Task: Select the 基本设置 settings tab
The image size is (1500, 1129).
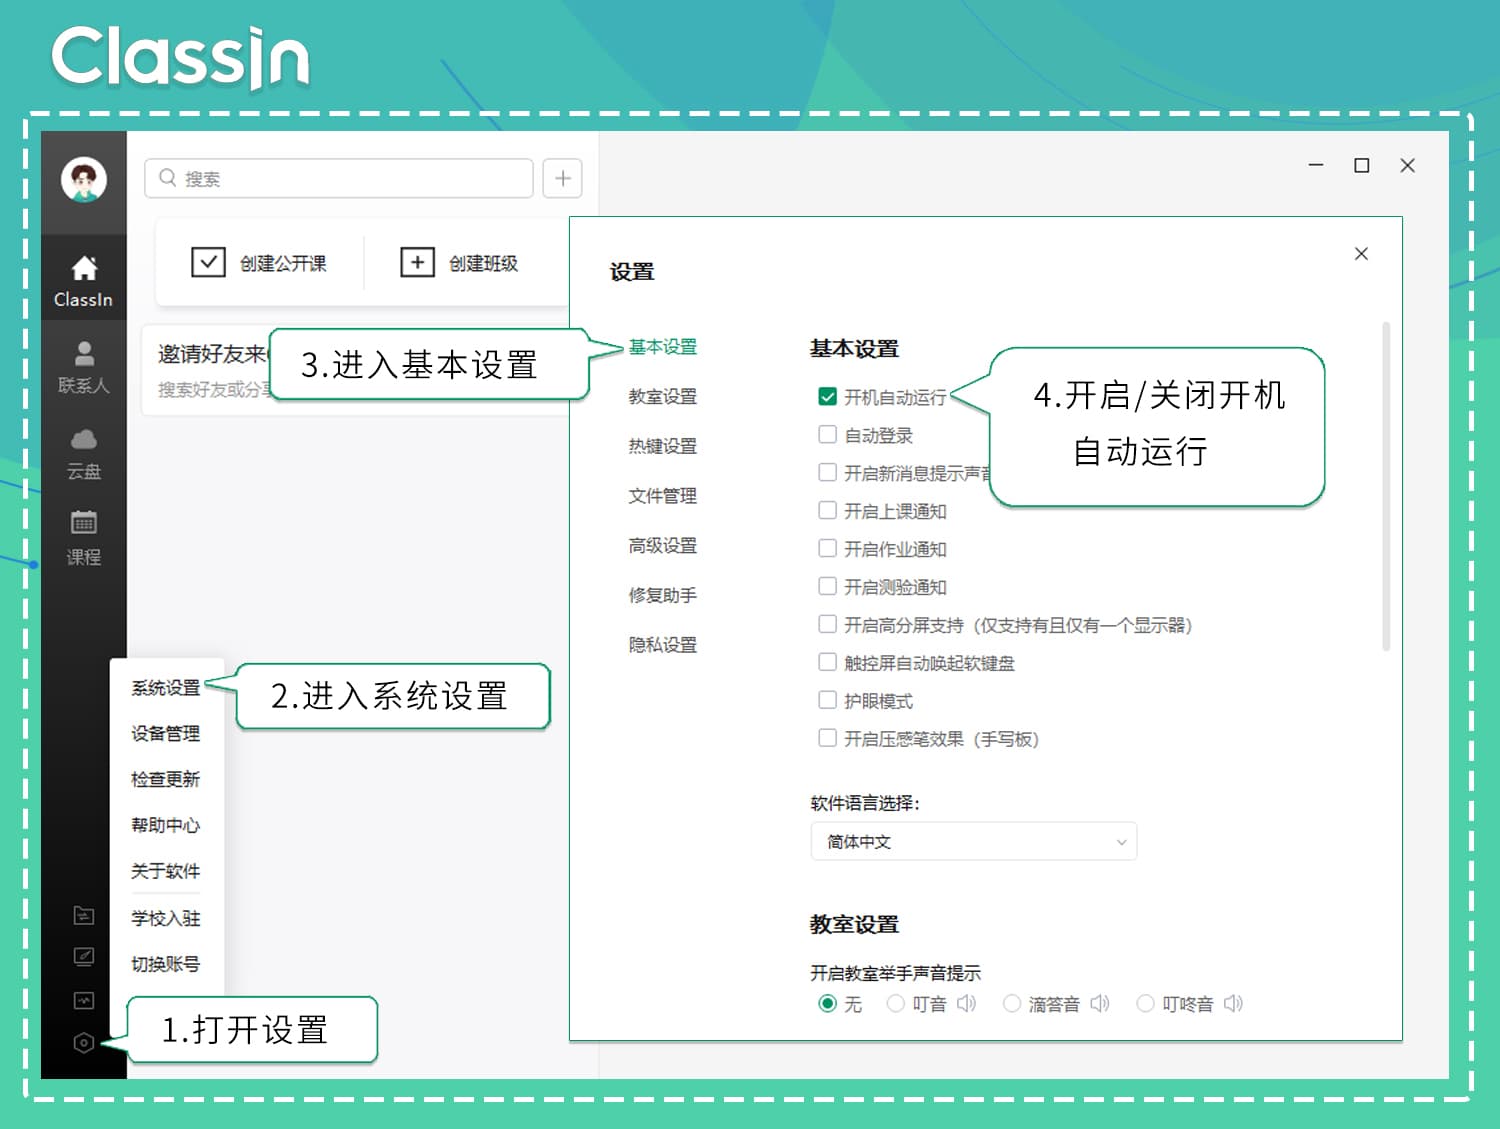Action: pyautogui.click(x=663, y=347)
